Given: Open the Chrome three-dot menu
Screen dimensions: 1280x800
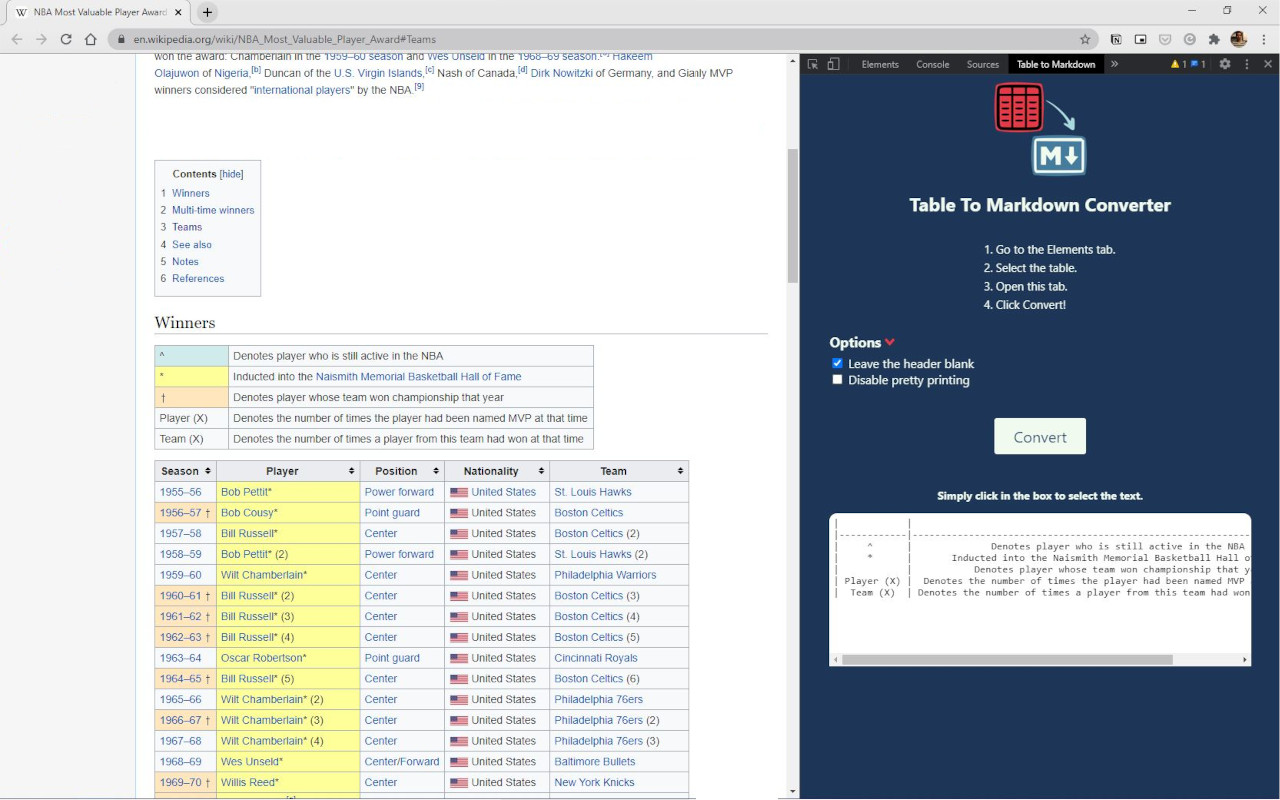Looking at the screenshot, I should coord(1264,39).
